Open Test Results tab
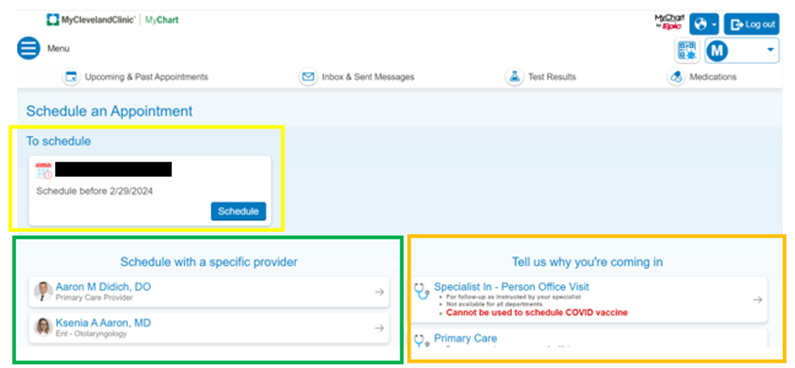This screenshot has width=795, height=368. (541, 77)
